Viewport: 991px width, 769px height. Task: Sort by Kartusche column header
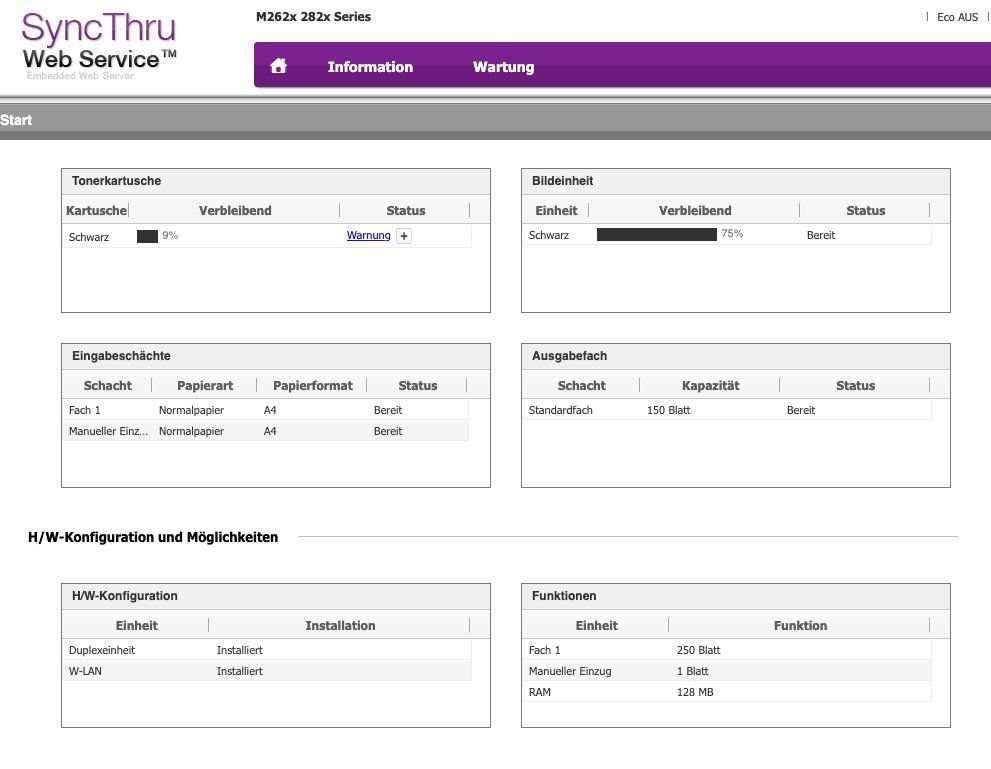pos(96,210)
